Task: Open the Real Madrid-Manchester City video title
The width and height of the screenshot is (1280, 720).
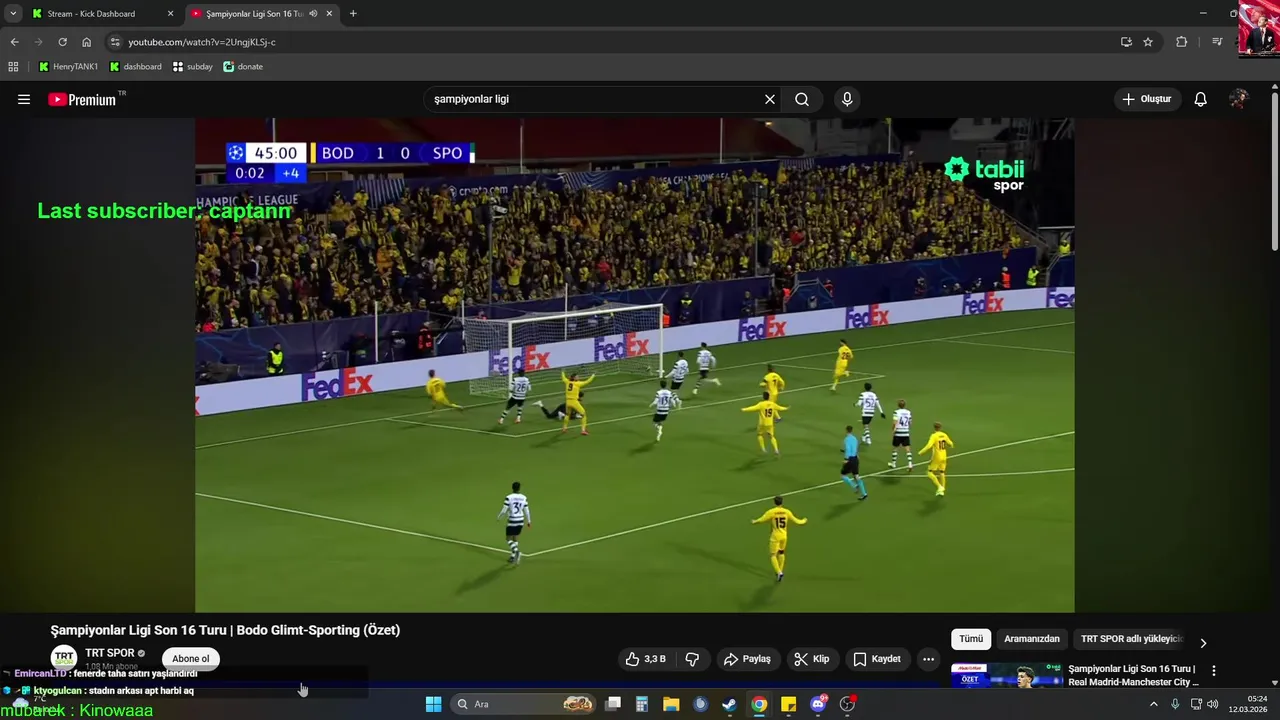Action: [x=1133, y=675]
